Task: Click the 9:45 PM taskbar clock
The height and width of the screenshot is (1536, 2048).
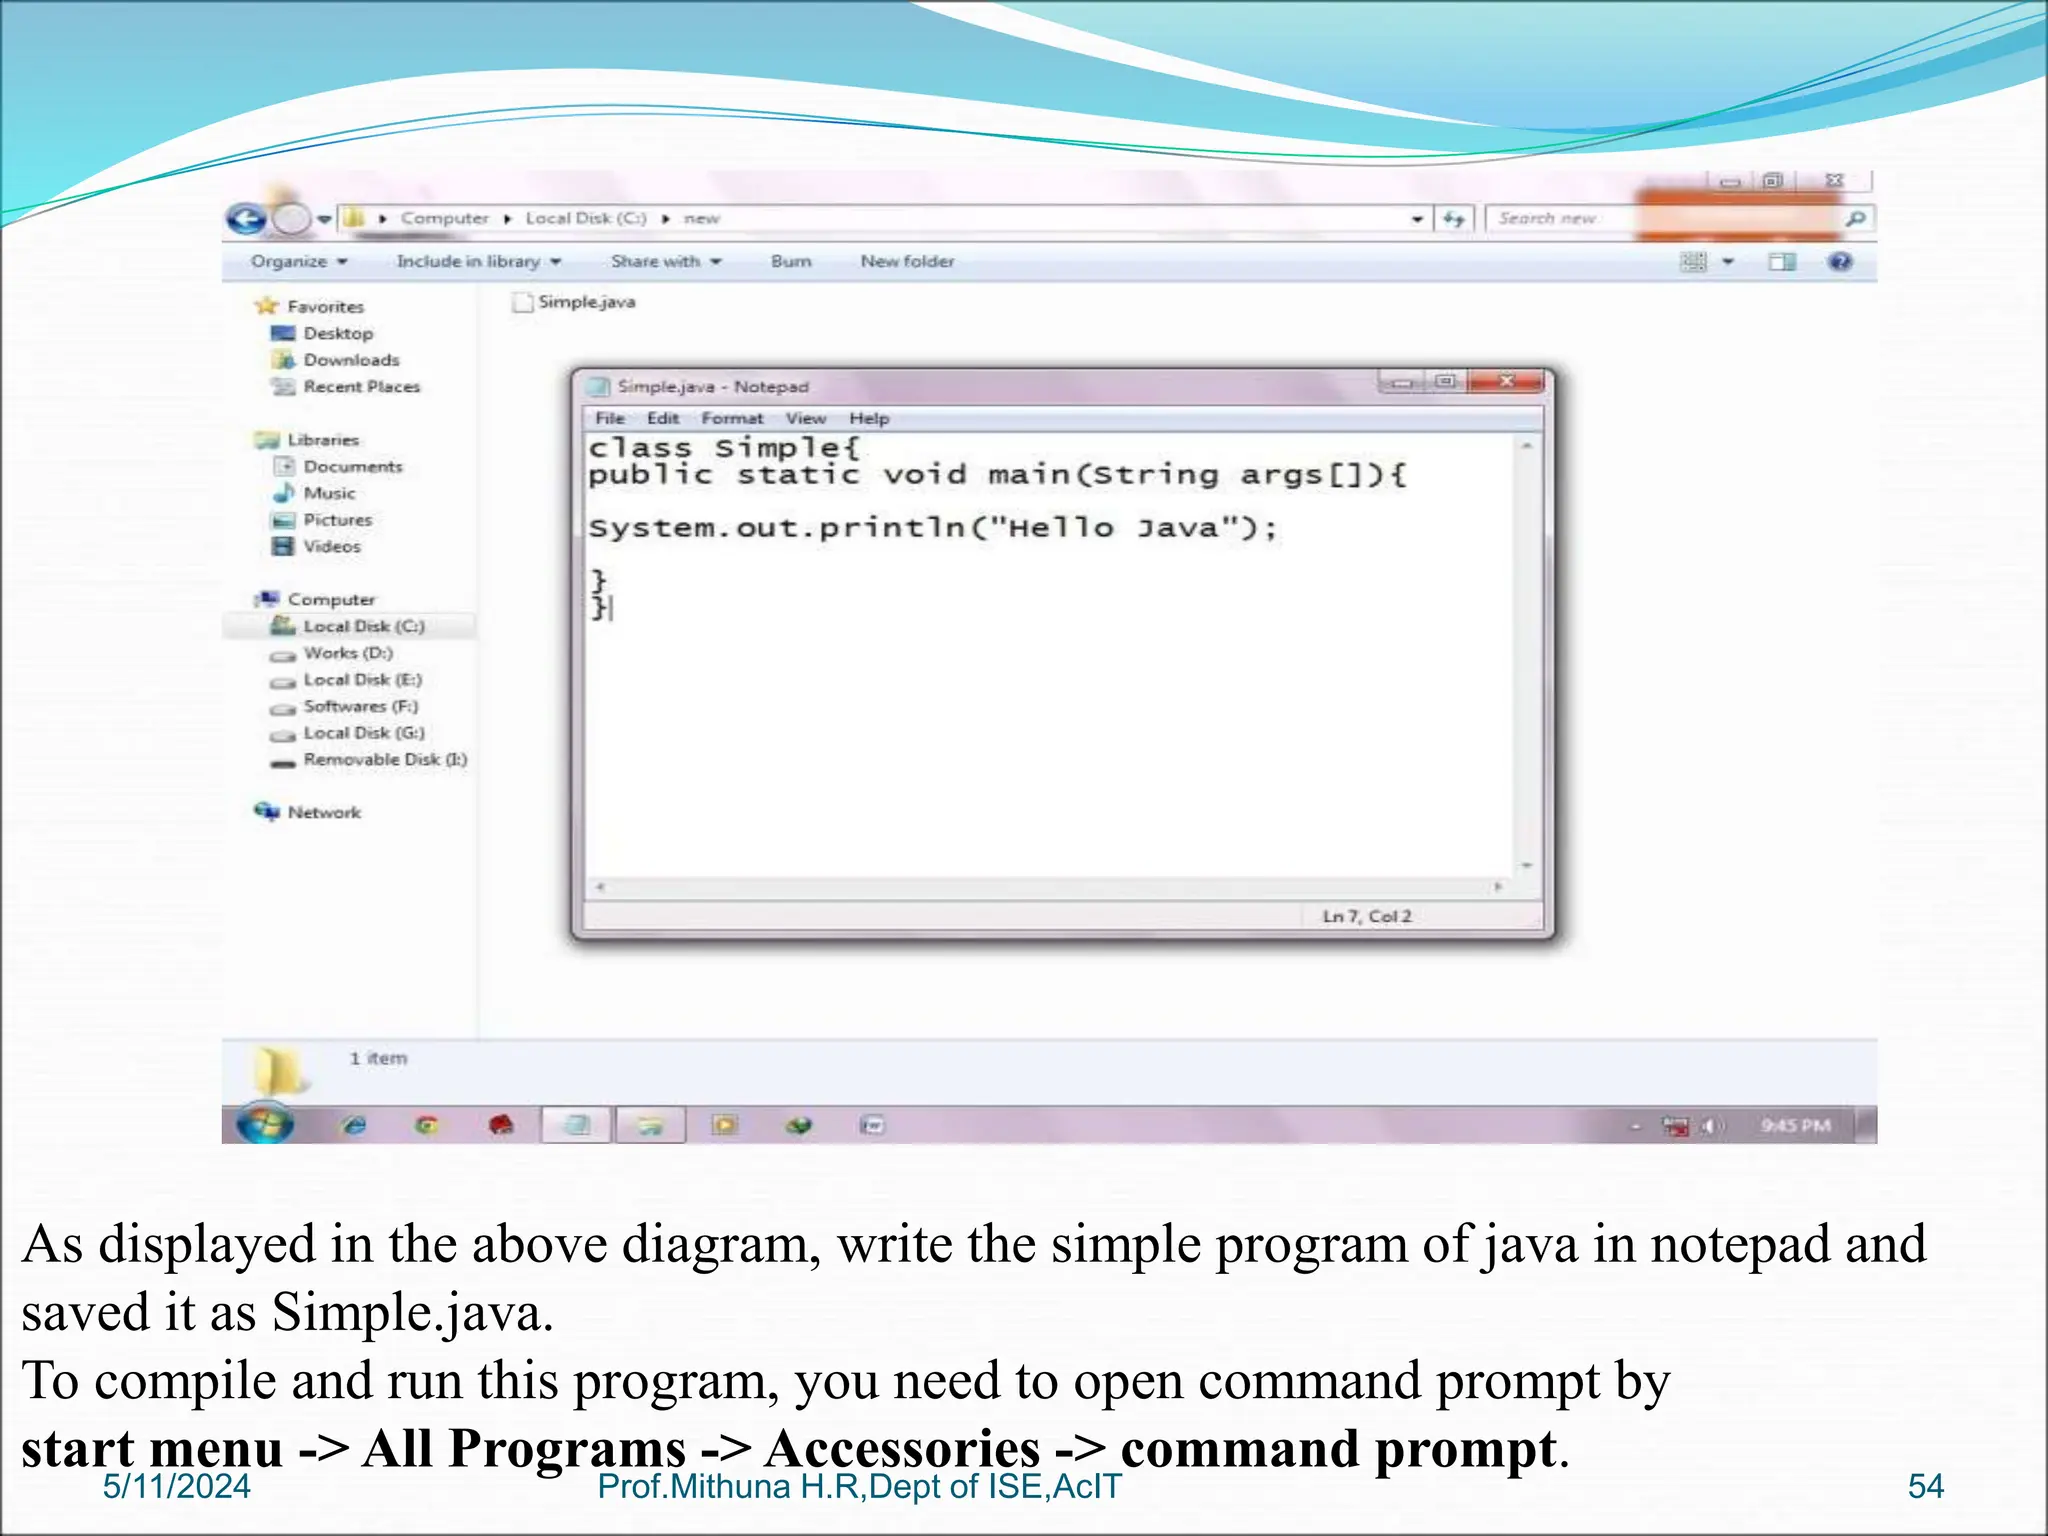Action: coord(1796,1126)
